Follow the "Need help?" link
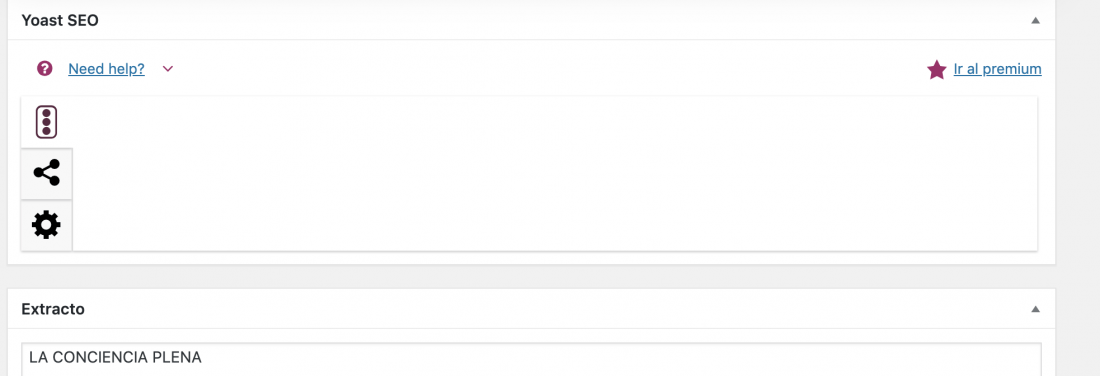The image size is (1100, 376). pyautogui.click(x=107, y=69)
